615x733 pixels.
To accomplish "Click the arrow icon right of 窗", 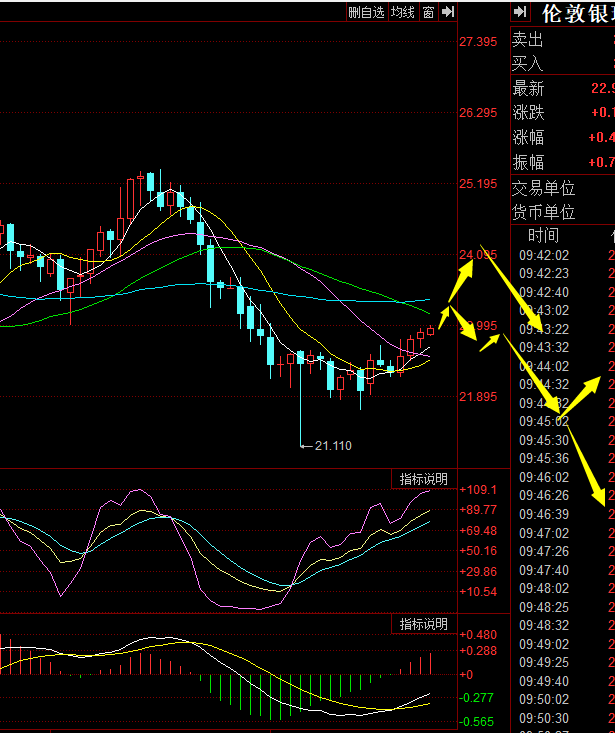I will [448, 12].
